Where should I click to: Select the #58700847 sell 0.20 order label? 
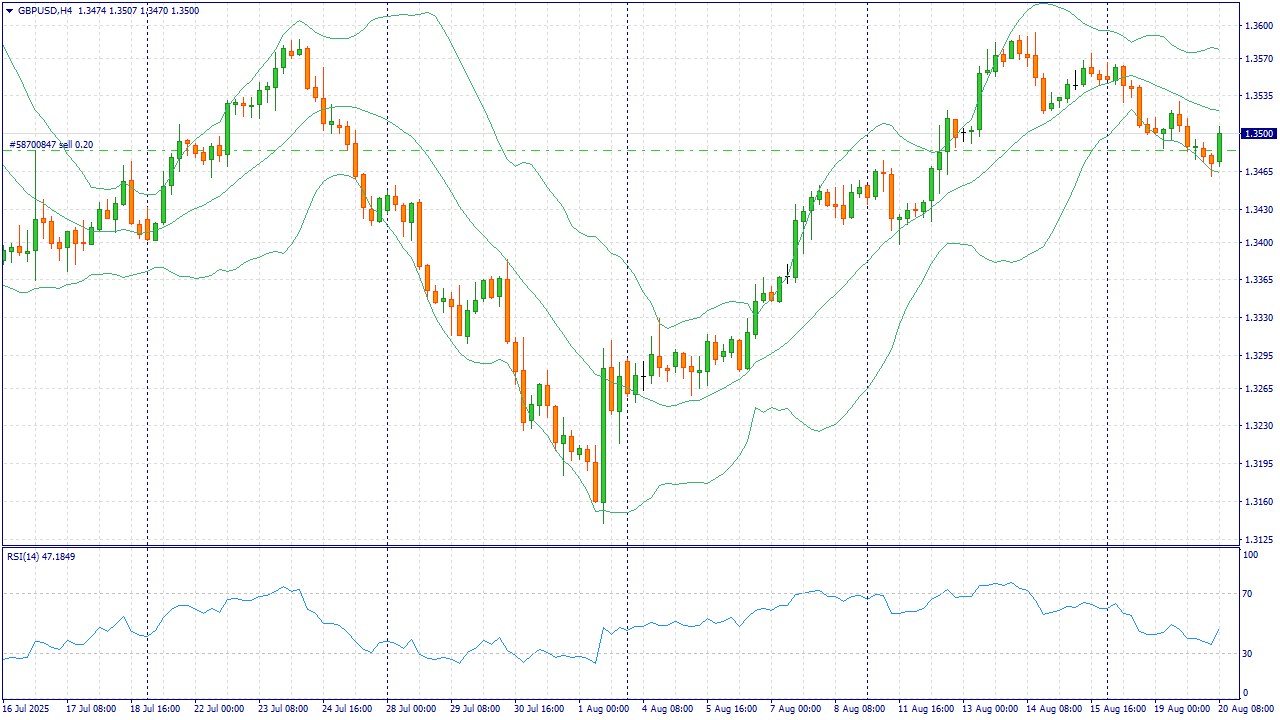pyautogui.click(x=51, y=145)
